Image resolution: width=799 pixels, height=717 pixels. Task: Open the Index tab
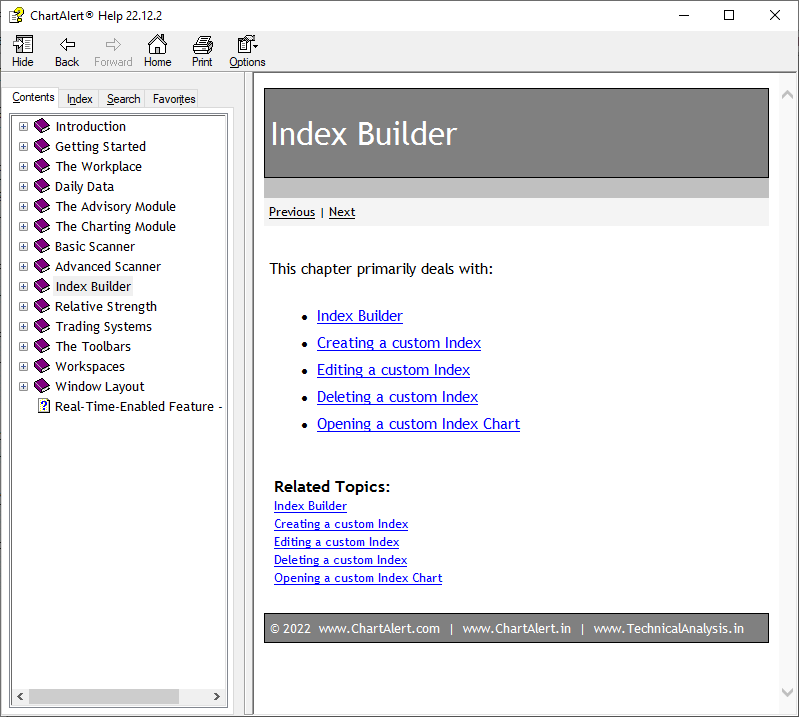(79, 99)
